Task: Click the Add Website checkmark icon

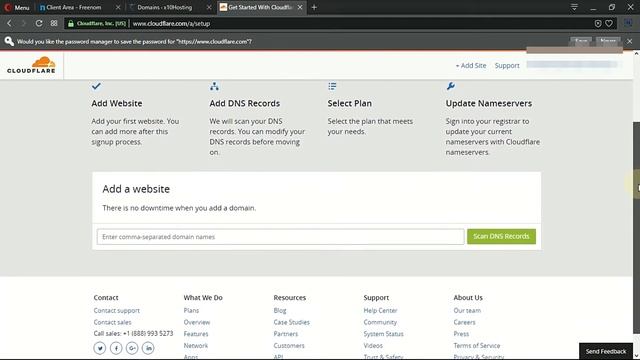Action: point(96,86)
